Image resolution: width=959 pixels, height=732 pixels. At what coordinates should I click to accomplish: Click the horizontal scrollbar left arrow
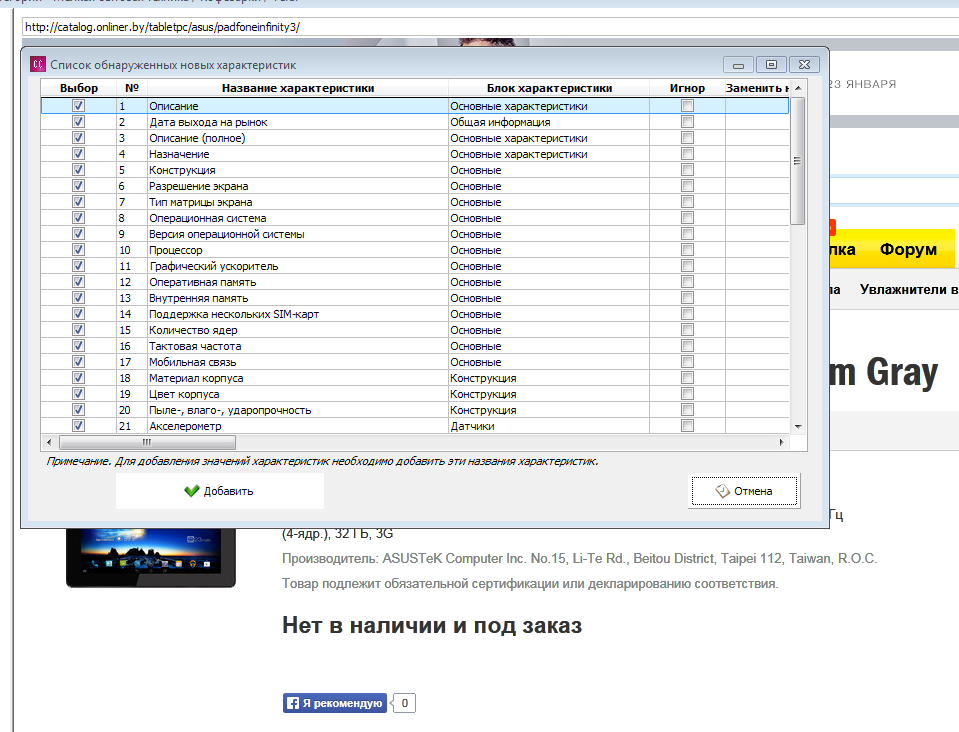coord(50,442)
